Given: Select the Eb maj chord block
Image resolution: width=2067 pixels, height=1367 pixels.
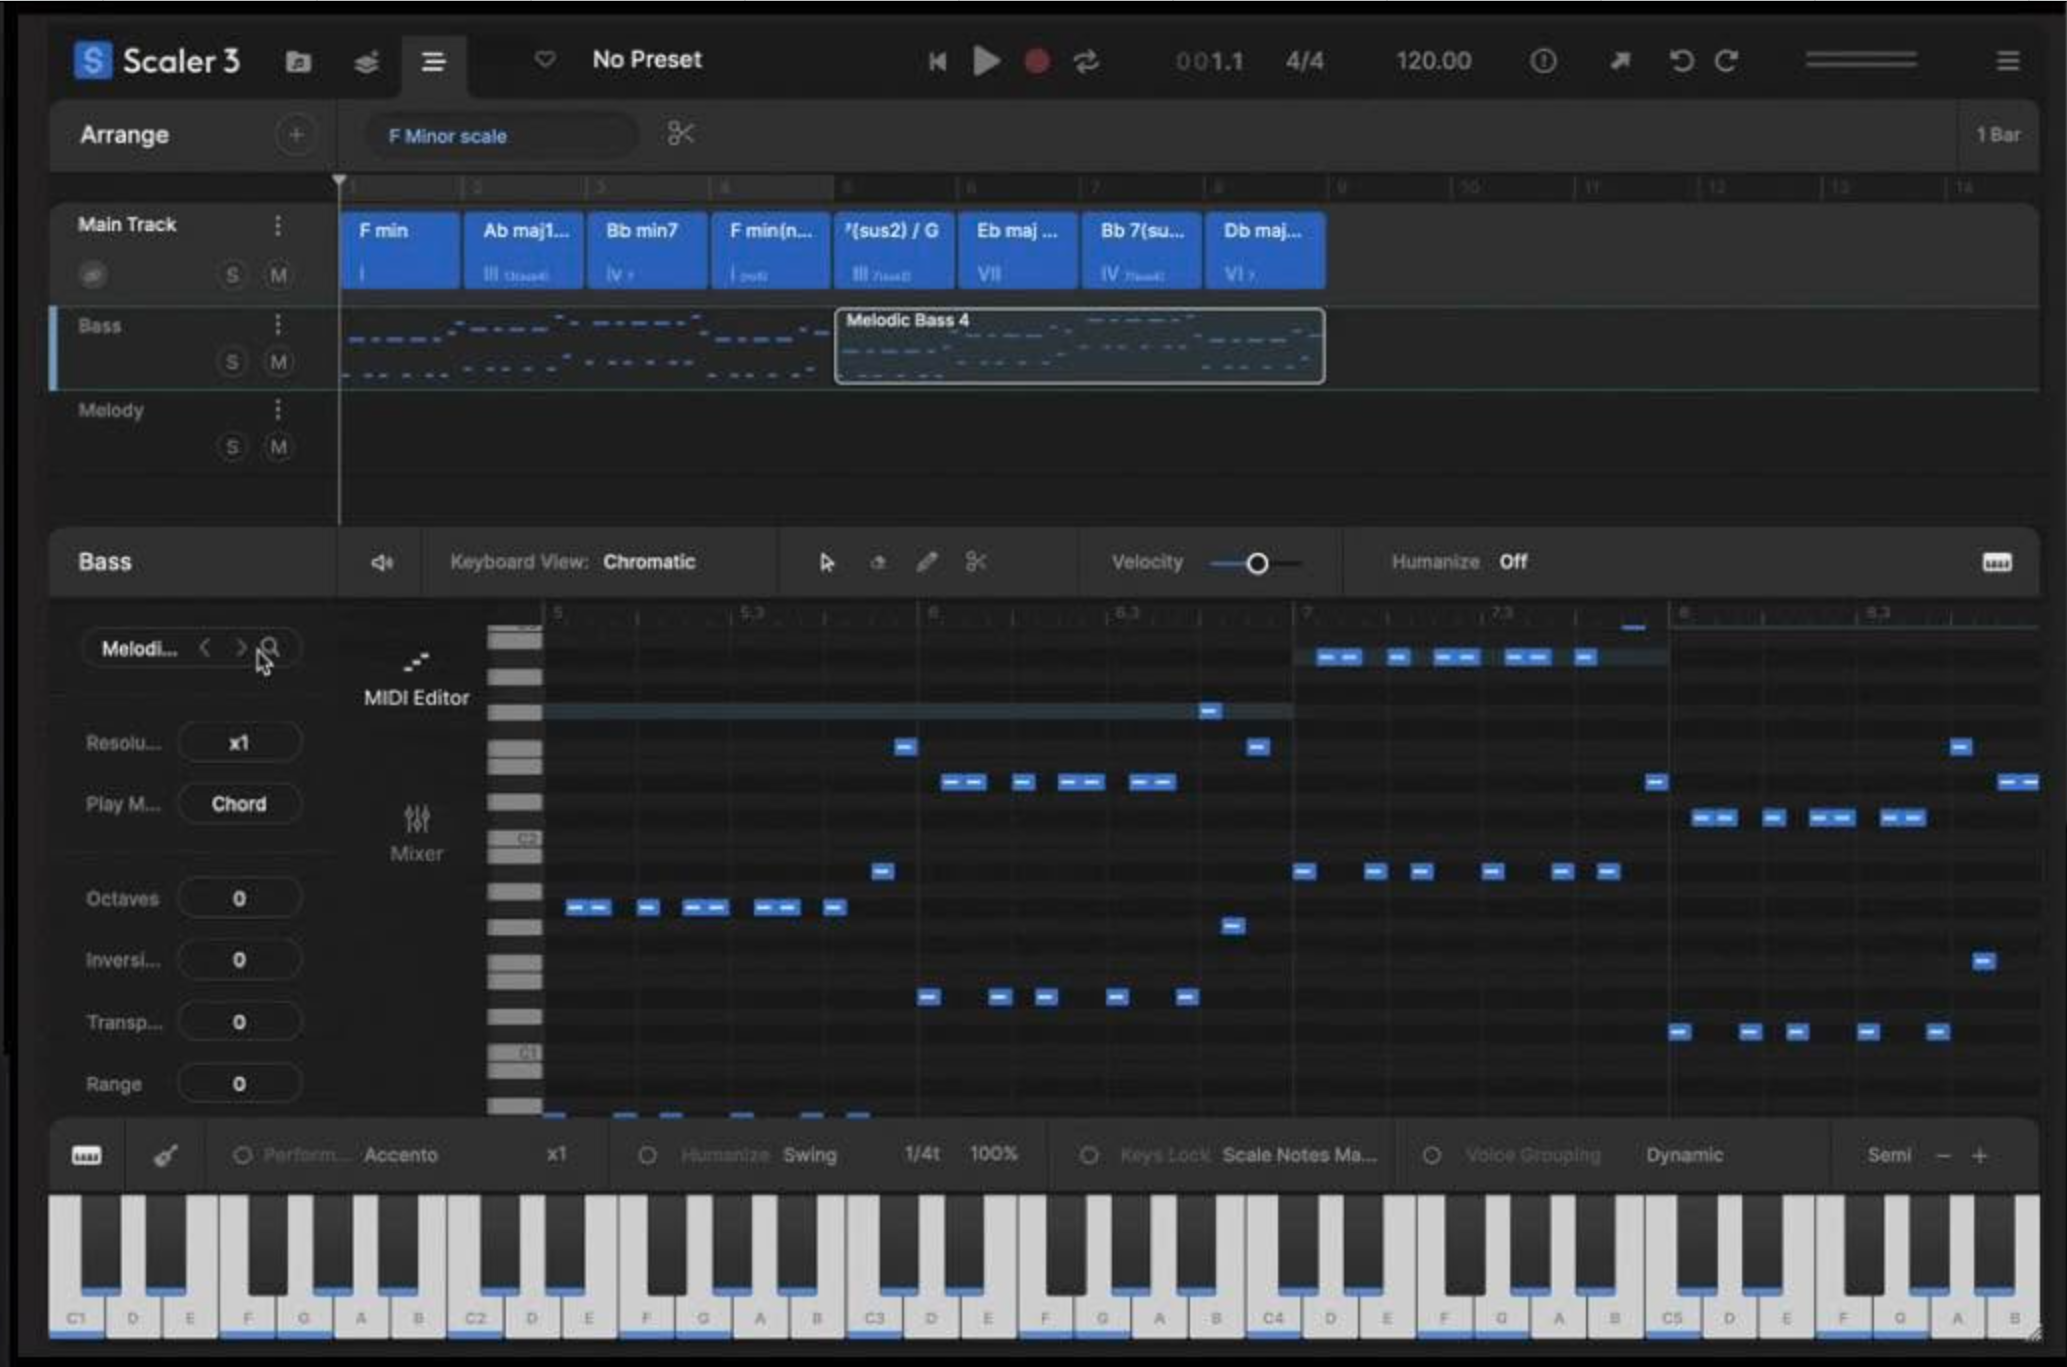Looking at the screenshot, I should 1018,250.
